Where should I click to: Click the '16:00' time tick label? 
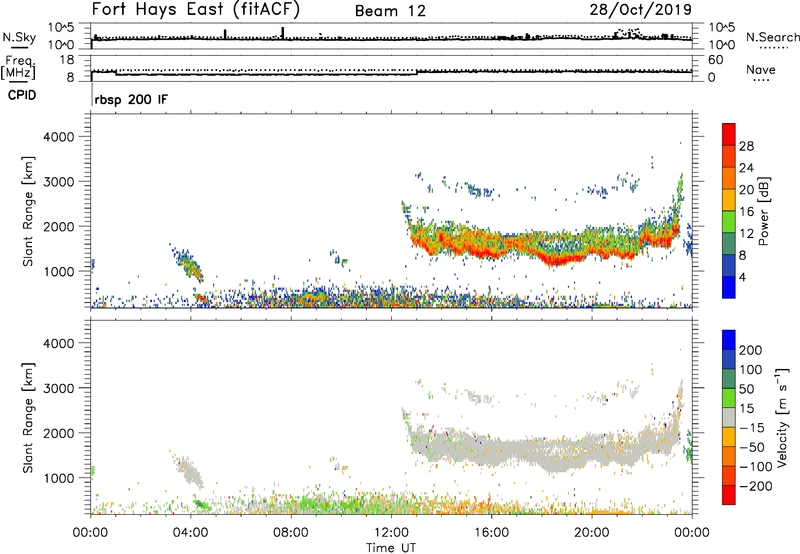(x=491, y=533)
